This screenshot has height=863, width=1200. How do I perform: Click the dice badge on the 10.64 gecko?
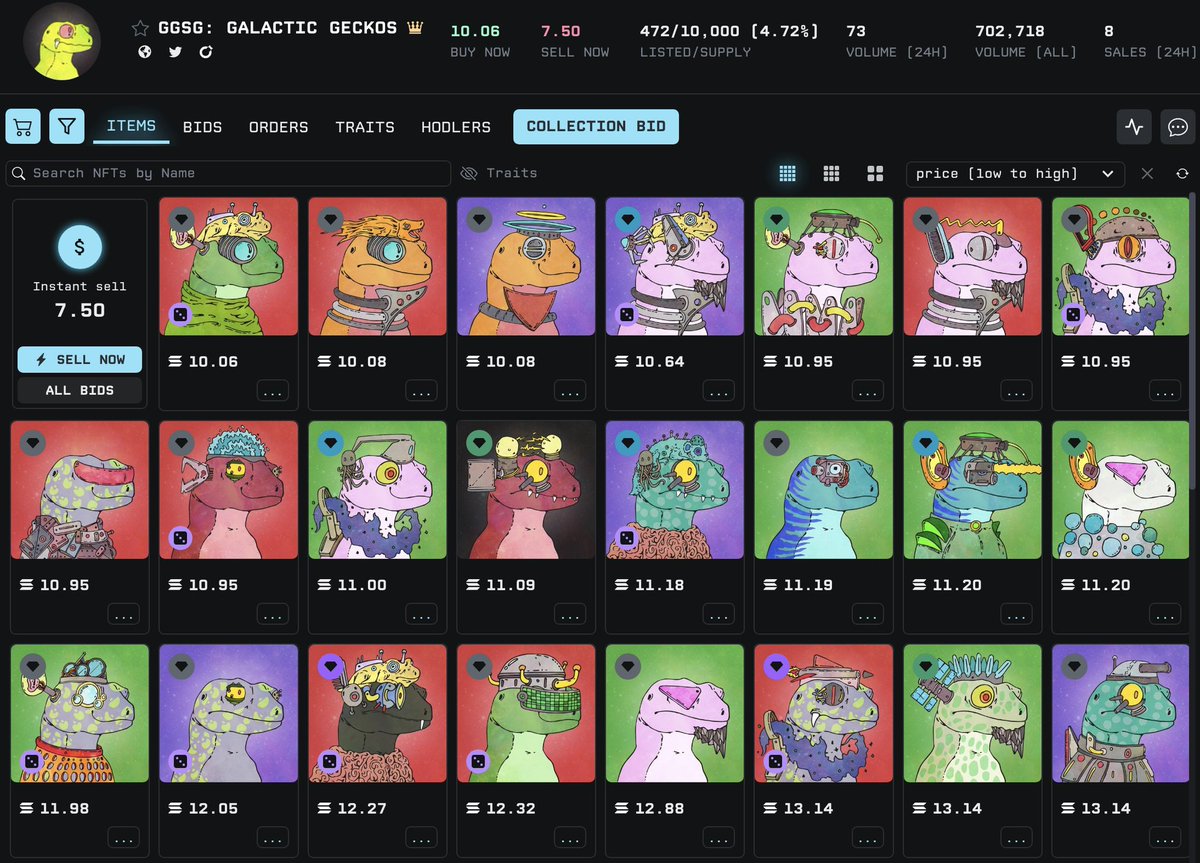click(x=626, y=315)
